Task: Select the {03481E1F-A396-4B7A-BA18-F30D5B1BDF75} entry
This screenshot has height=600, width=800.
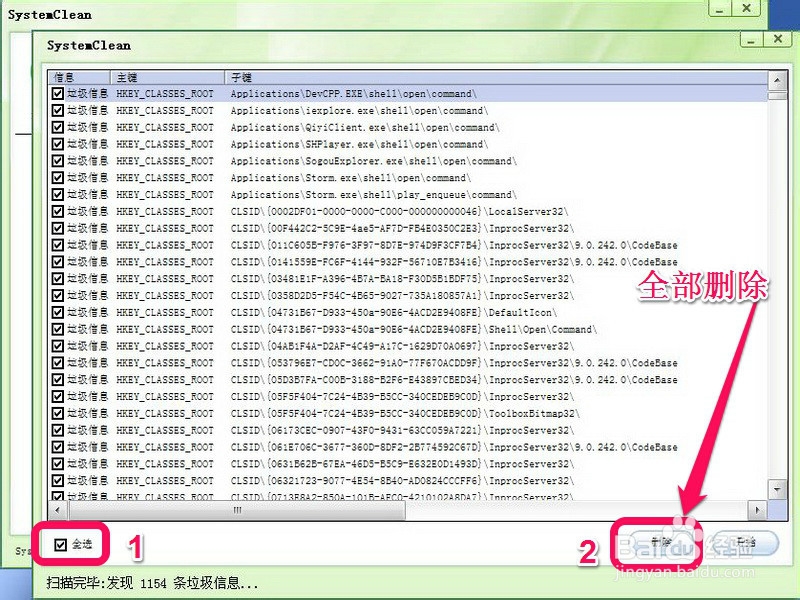Action: pos(402,279)
